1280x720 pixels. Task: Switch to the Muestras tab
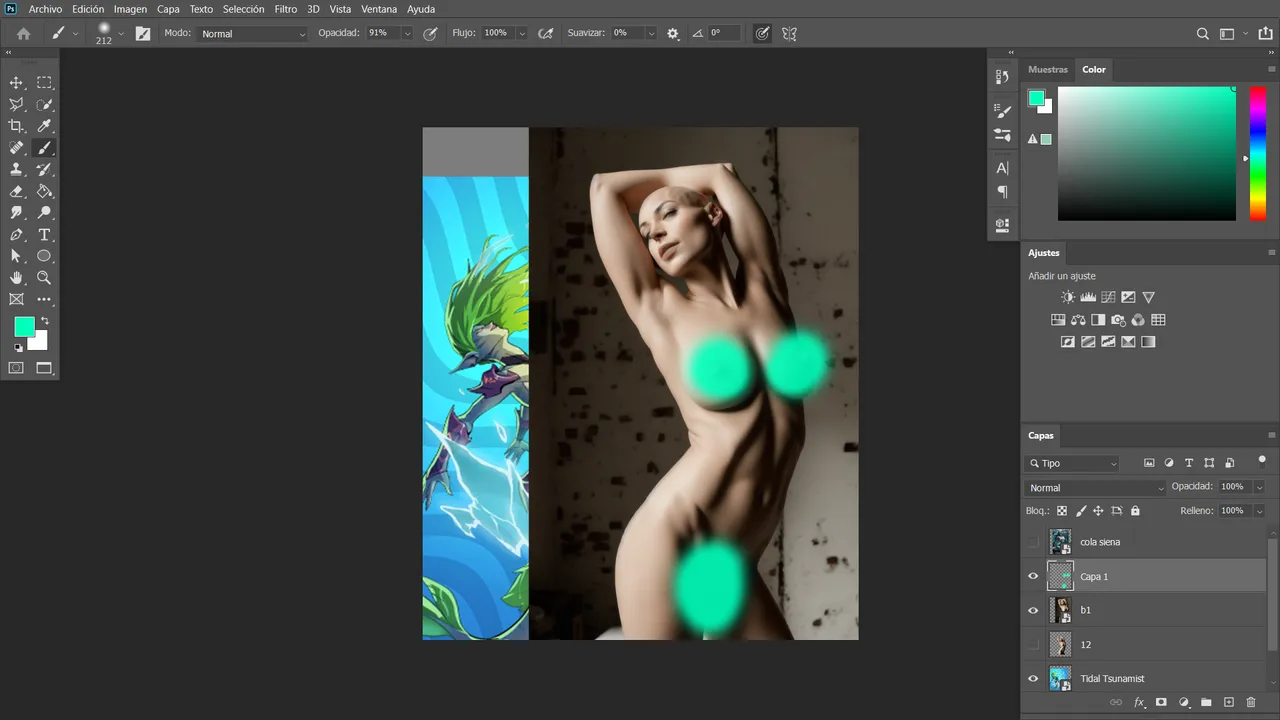click(1048, 69)
